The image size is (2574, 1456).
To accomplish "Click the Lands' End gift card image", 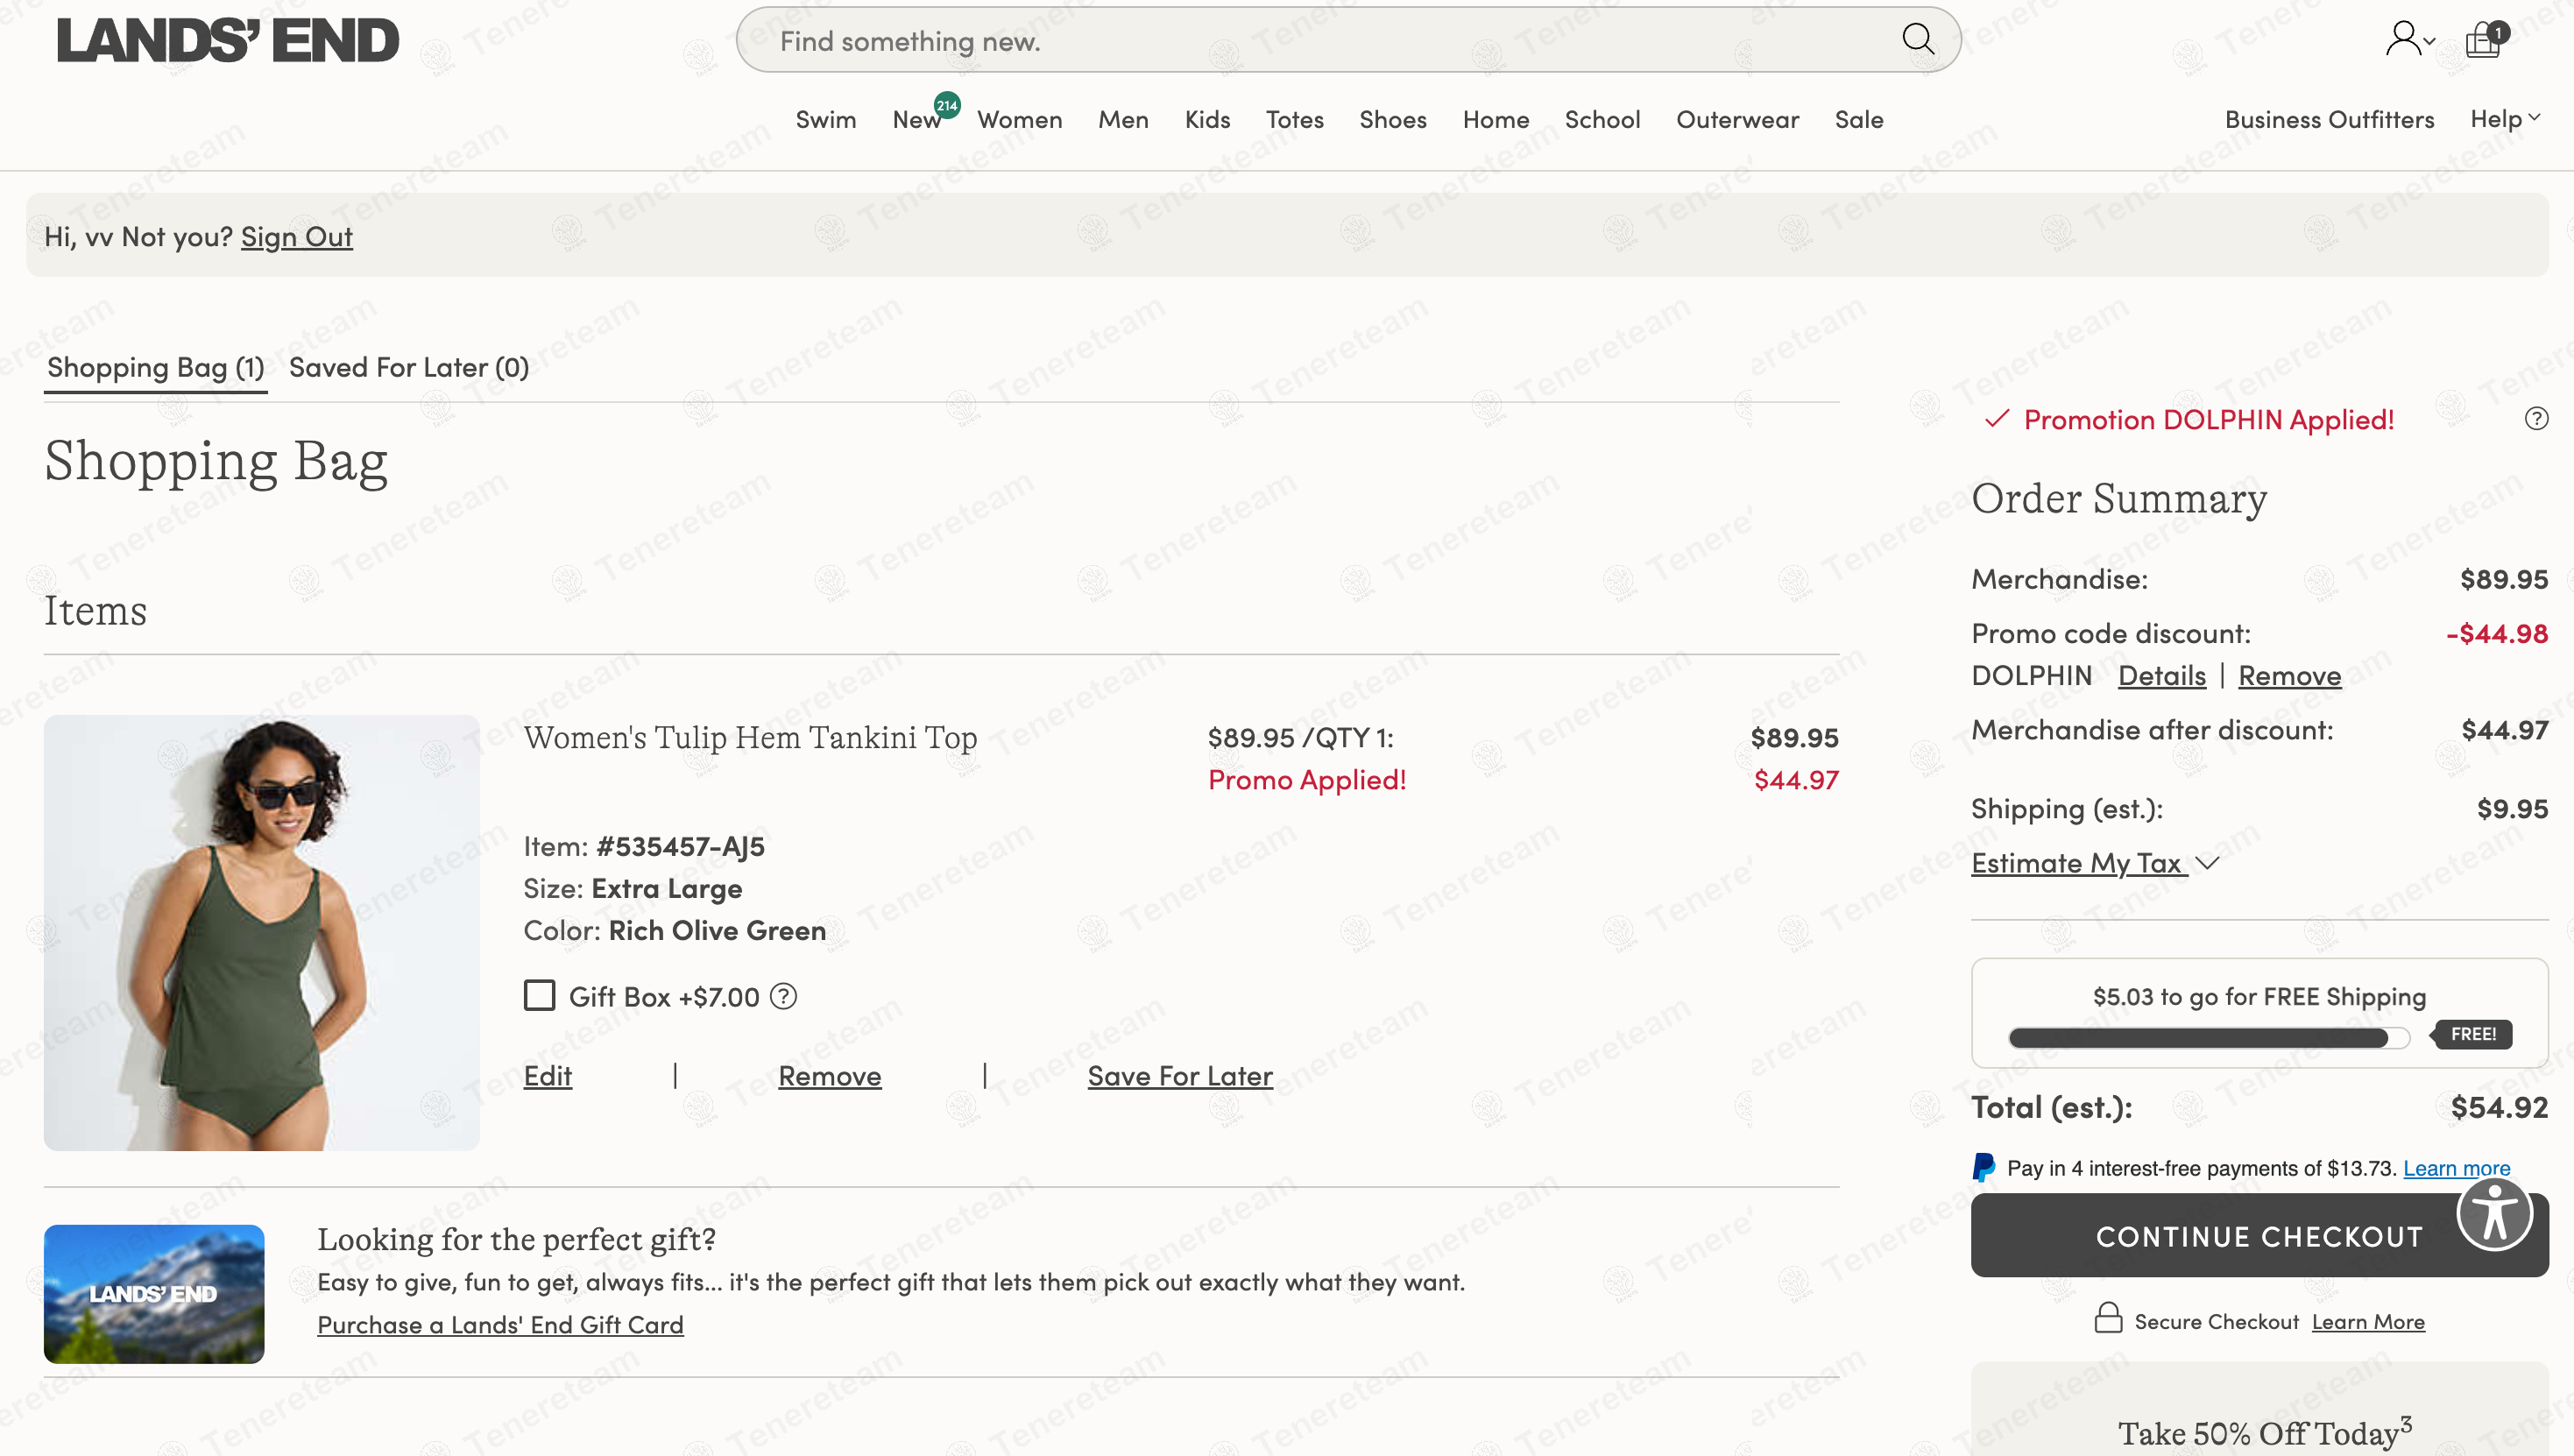I will click(x=154, y=1294).
